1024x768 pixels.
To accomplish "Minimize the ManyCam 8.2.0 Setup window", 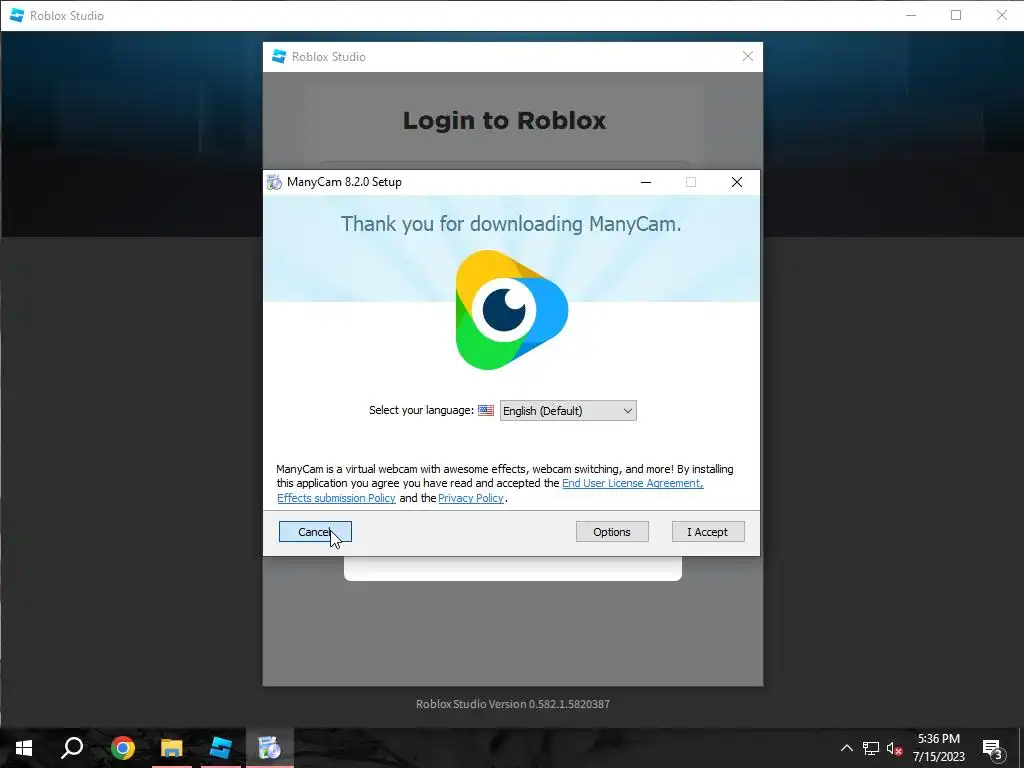I will 646,182.
